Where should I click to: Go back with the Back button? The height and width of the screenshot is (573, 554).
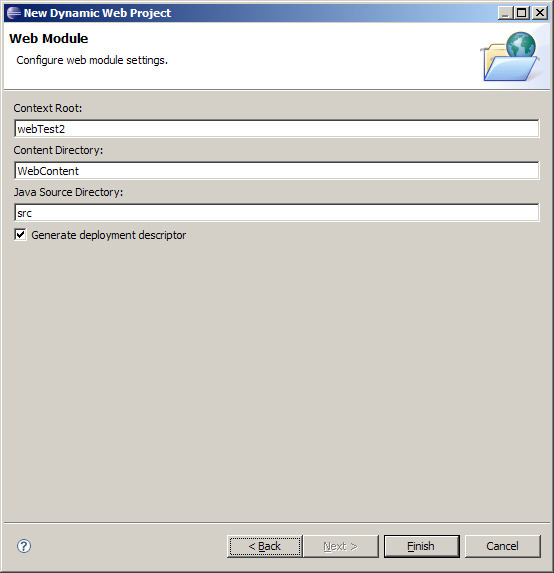click(265, 546)
